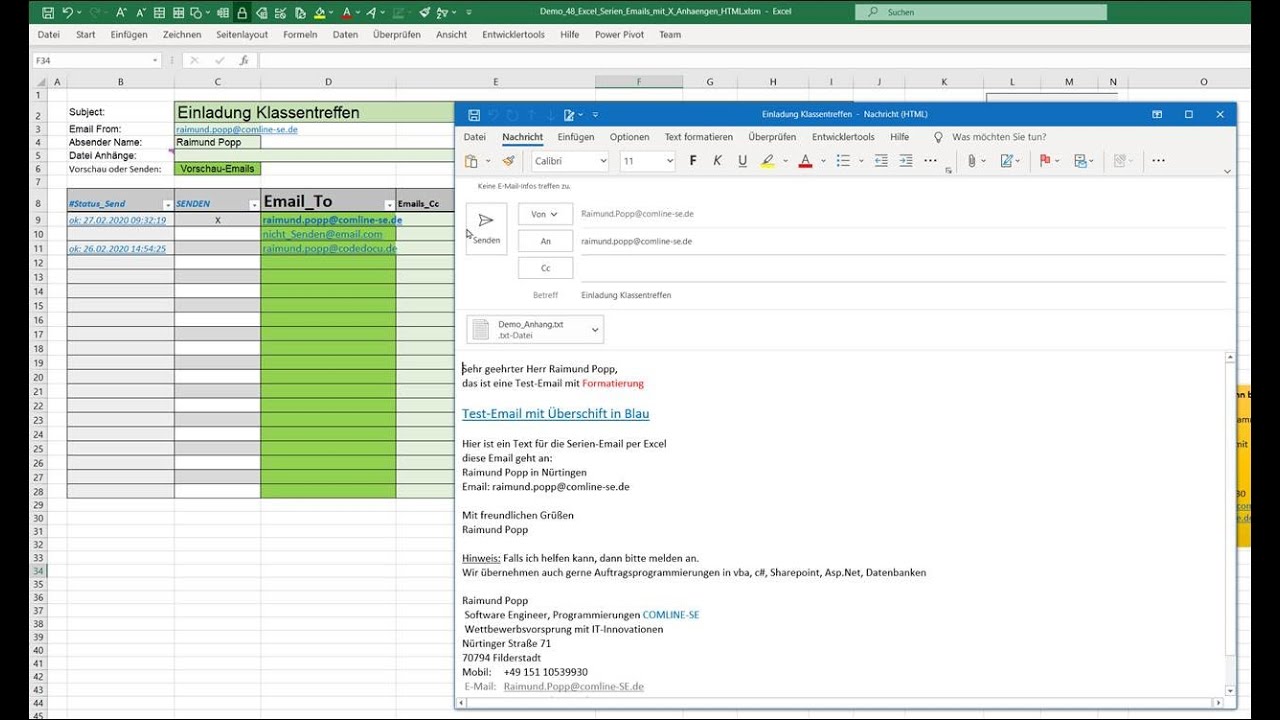Screen dimensions: 1280x720
Task: Open the Calibri font name dropdown
Action: pos(570,161)
